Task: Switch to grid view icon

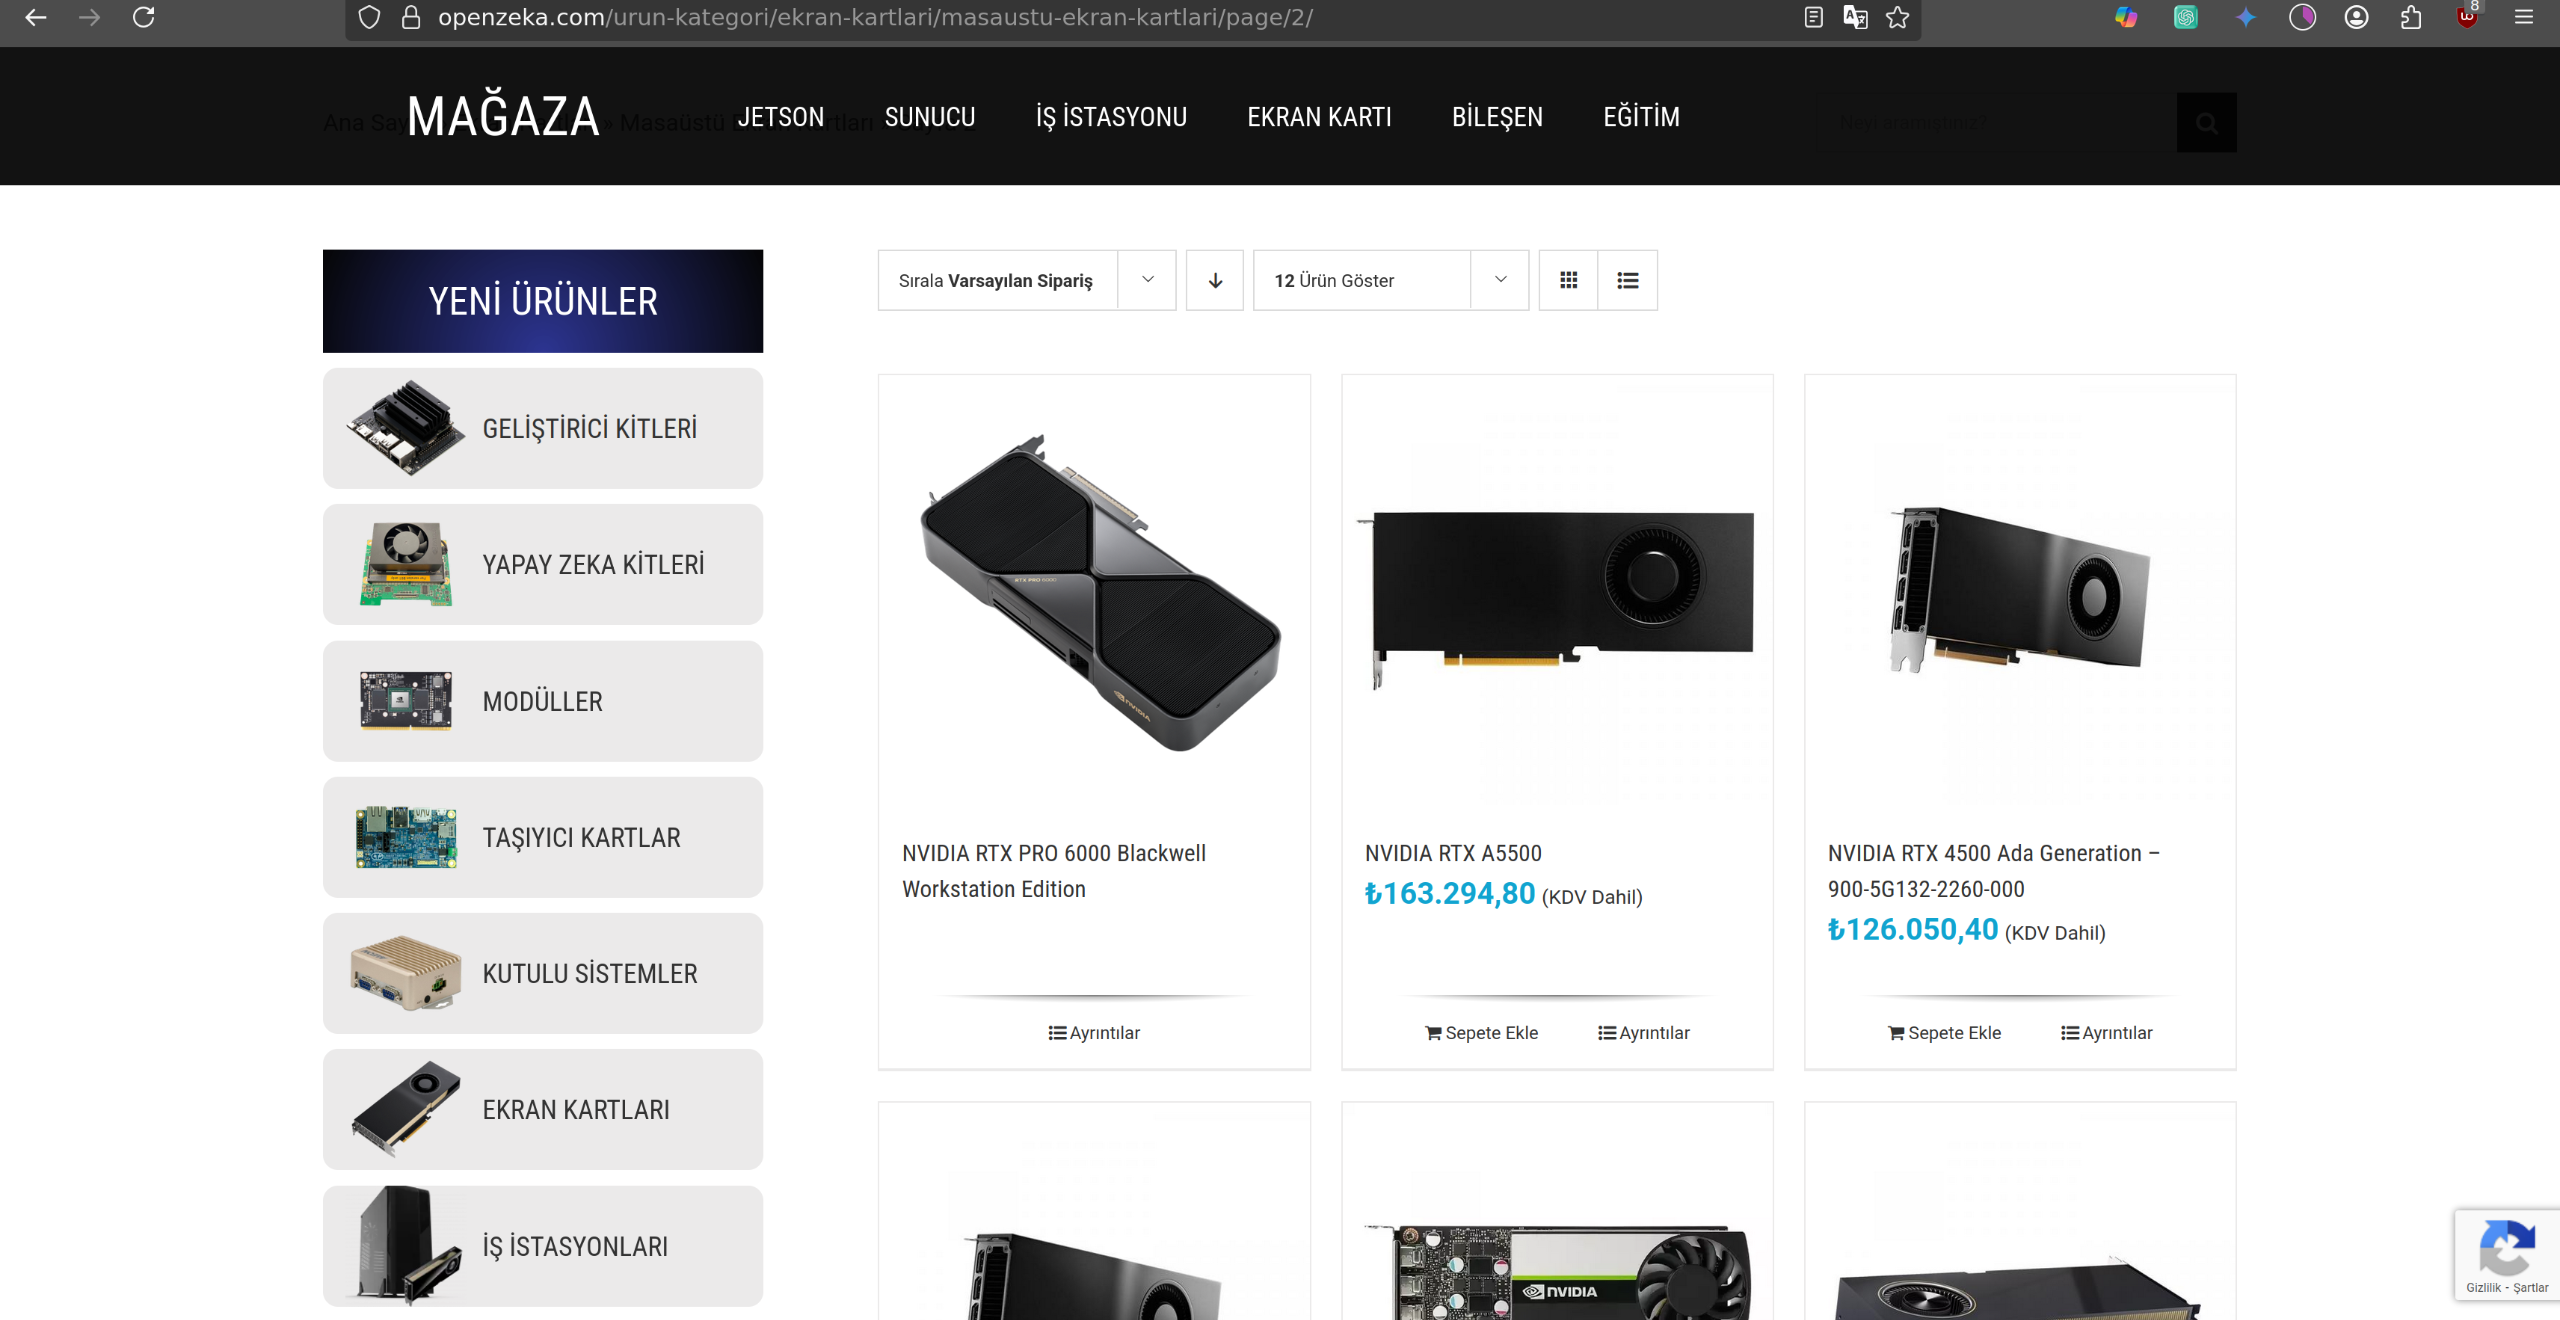Action: coord(1568,280)
